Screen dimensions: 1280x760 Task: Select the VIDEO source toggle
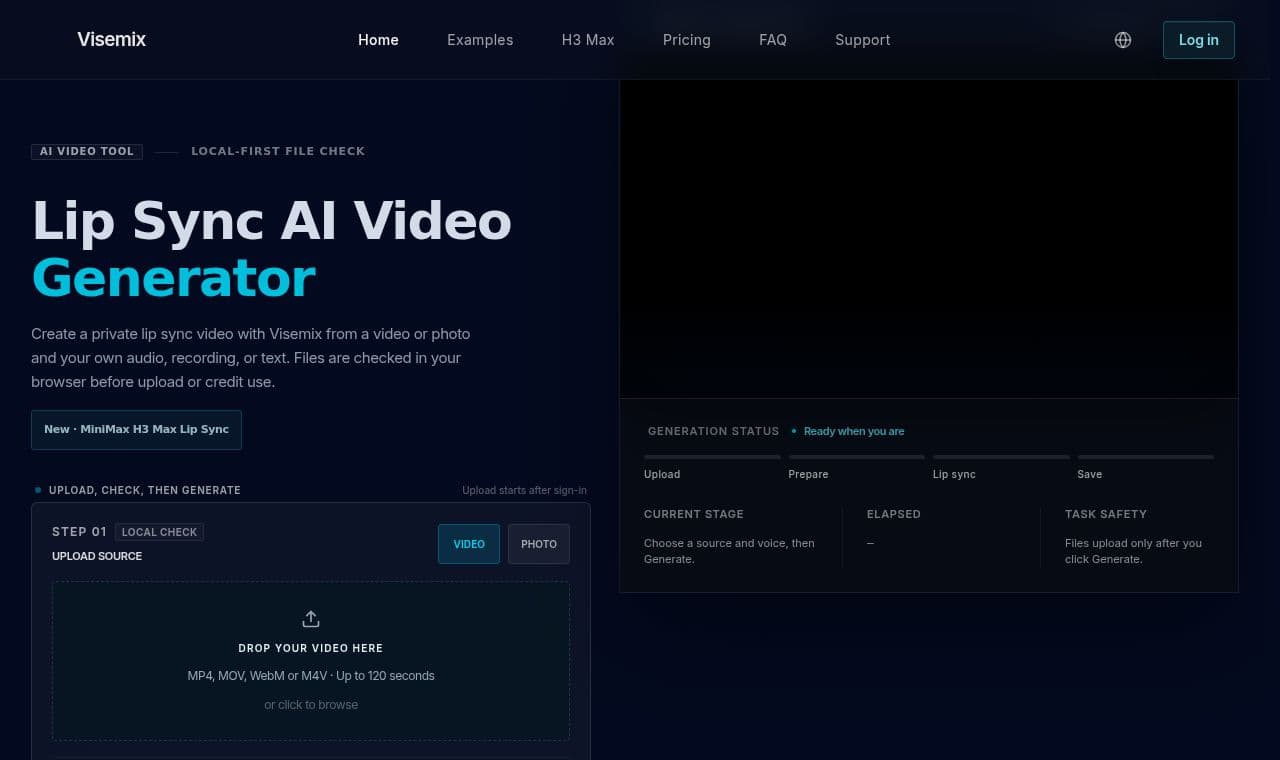pyautogui.click(x=469, y=544)
